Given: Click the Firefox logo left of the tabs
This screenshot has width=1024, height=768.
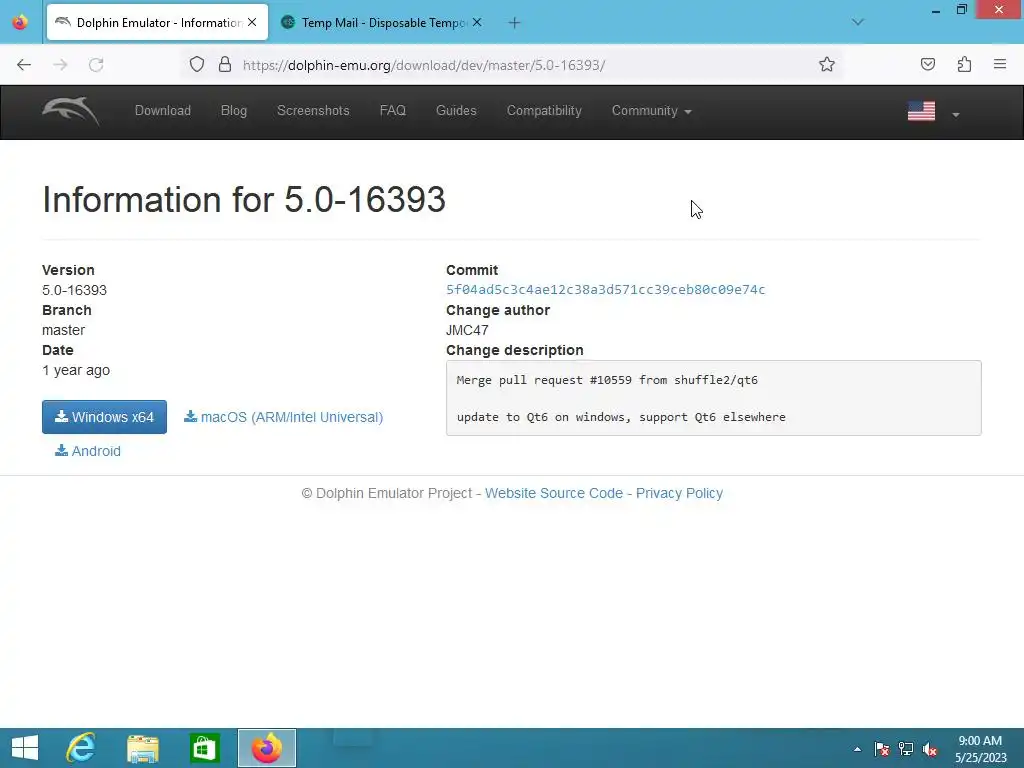Looking at the screenshot, I should [20, 22].
